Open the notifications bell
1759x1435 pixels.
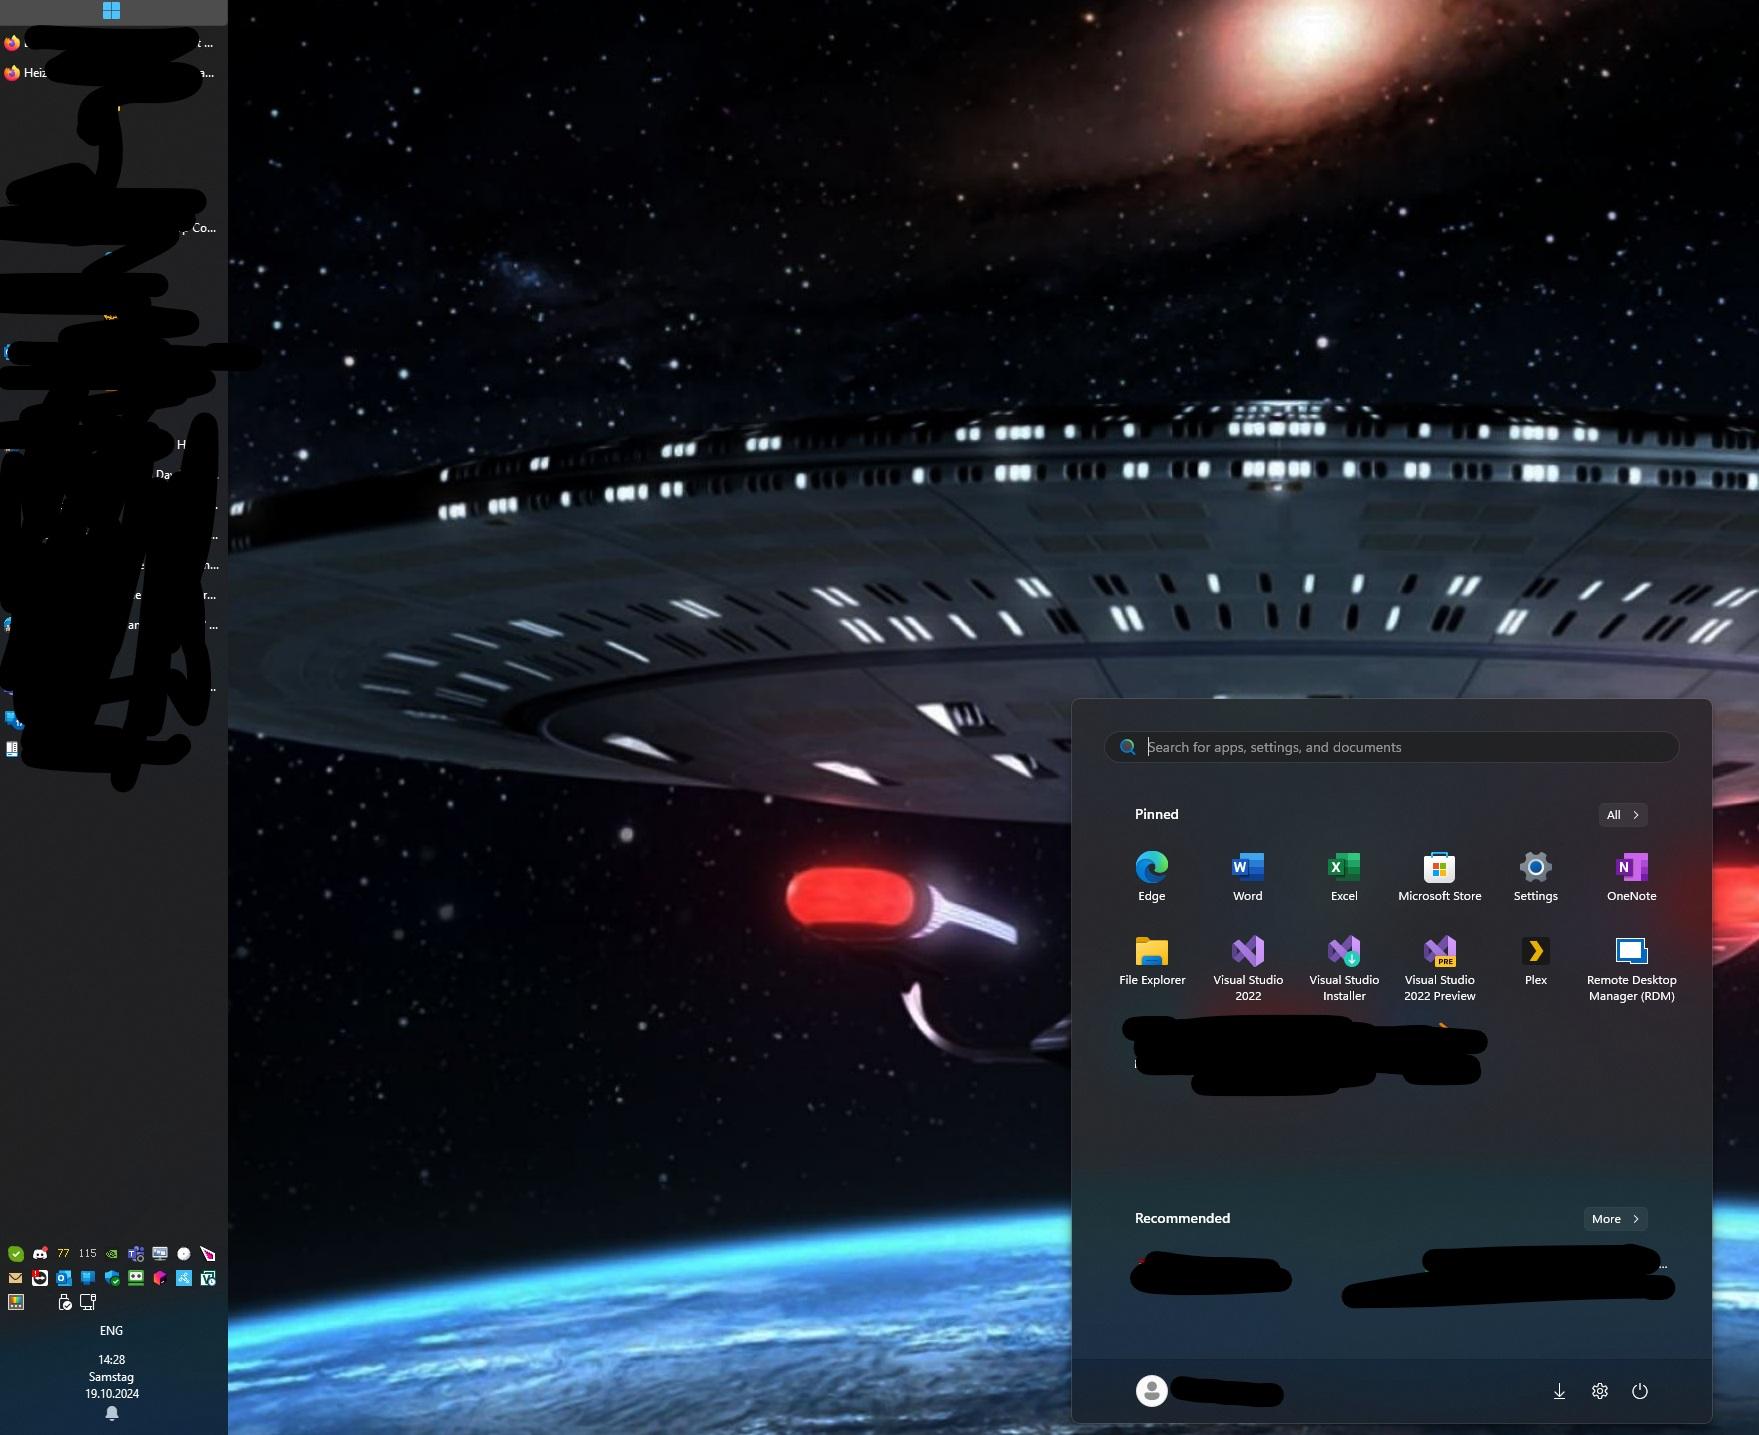click(112, 1413)
